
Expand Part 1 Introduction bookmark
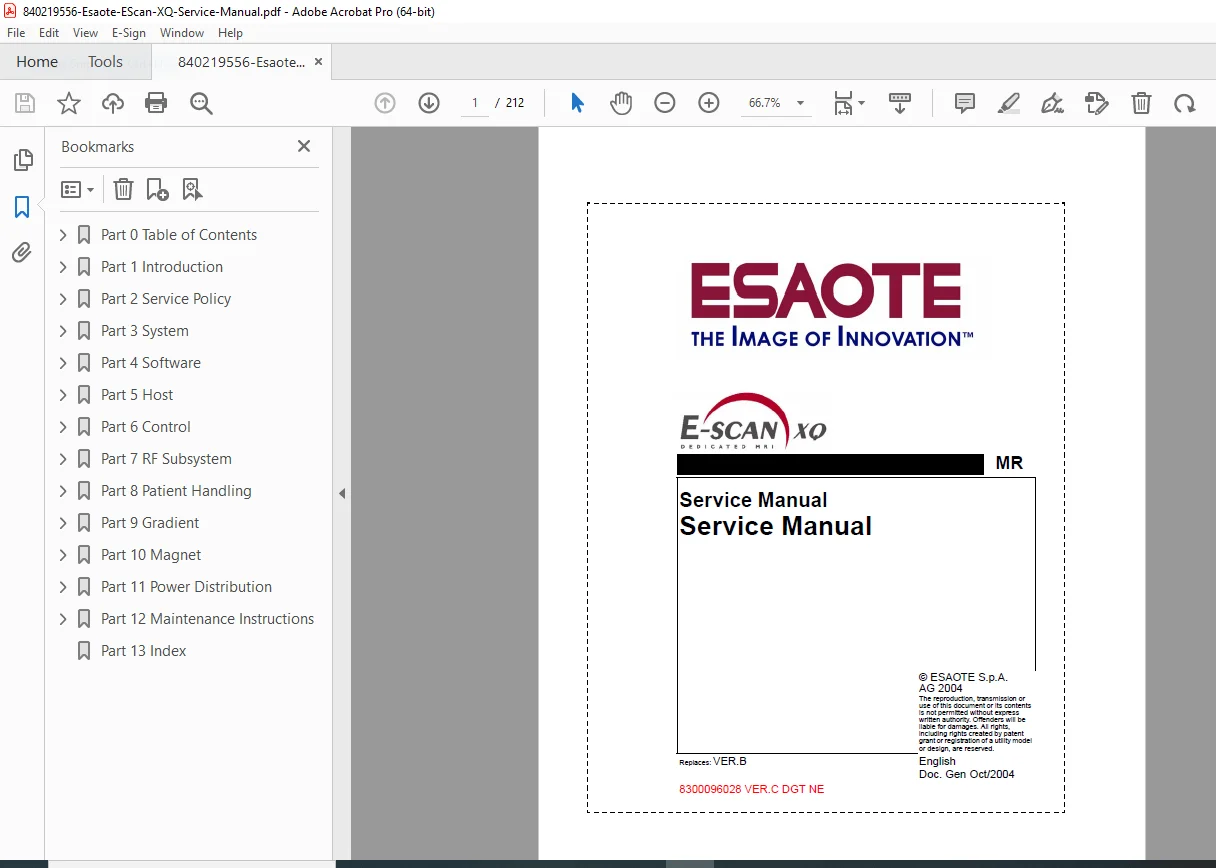[63, 267]
